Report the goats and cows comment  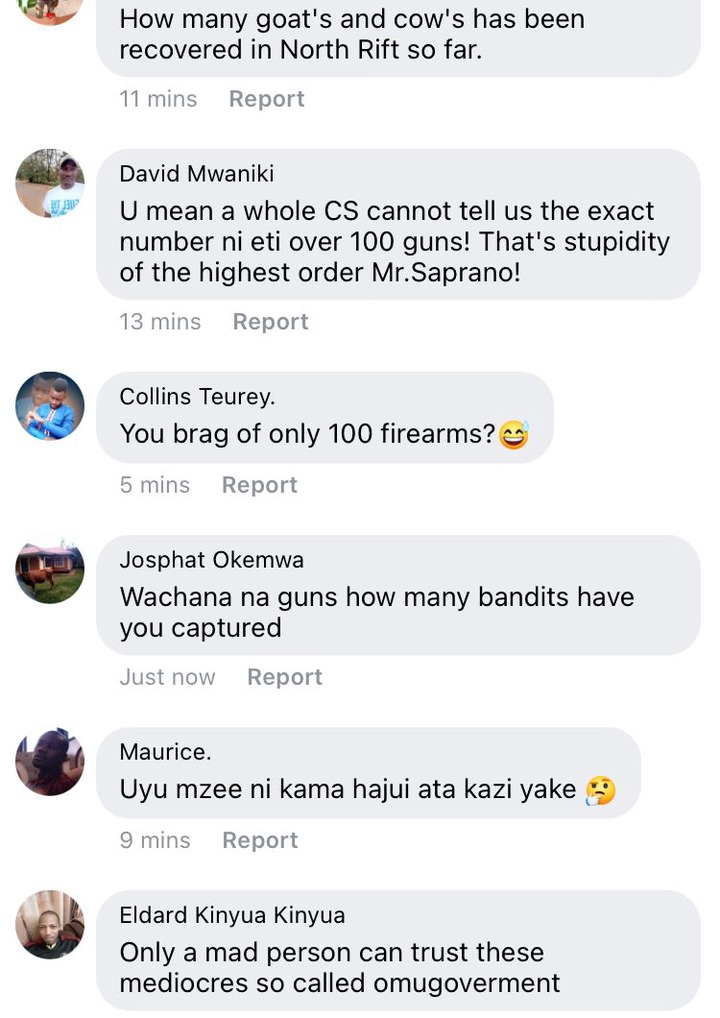coord(266,99)
